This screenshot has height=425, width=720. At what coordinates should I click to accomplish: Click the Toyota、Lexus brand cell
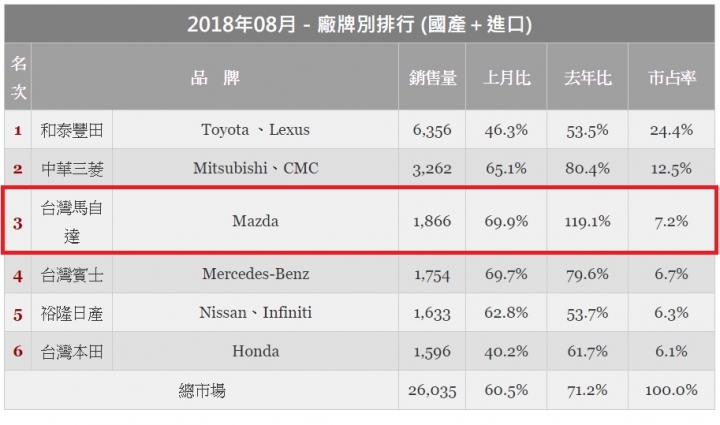point(255,130)
